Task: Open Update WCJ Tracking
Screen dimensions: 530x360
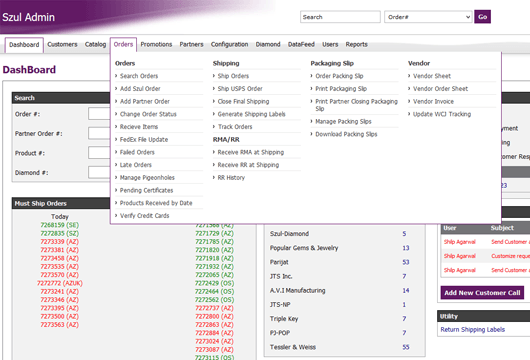Action: tap(442, 114)
